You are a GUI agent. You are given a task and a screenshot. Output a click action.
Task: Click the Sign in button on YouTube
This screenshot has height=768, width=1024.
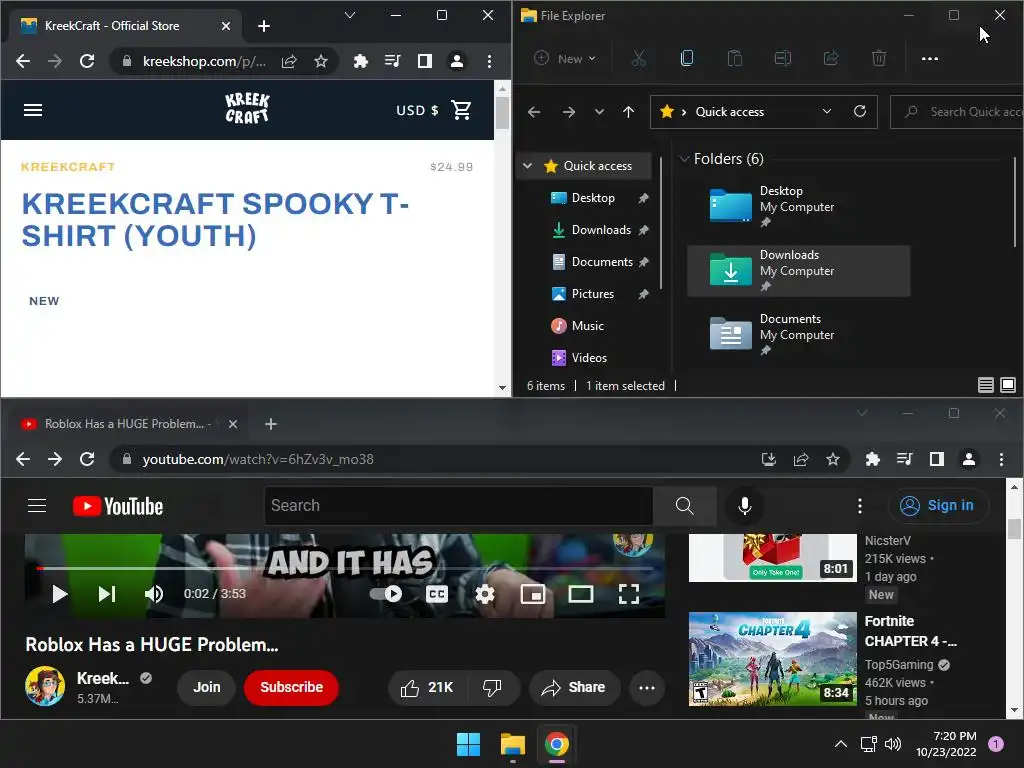(938, 506)
